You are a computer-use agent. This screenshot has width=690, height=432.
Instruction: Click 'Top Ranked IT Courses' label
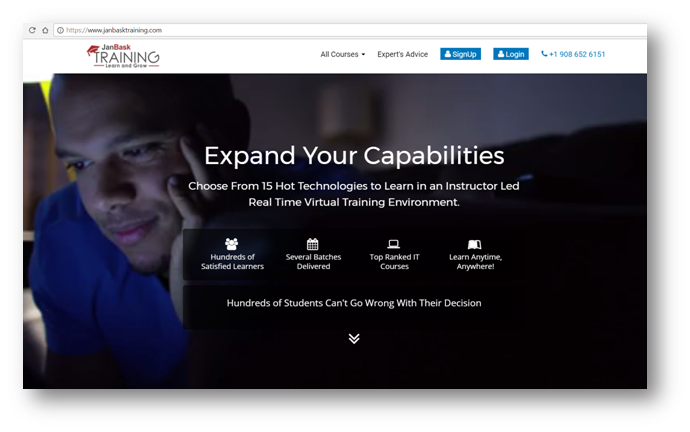point(394,262)
